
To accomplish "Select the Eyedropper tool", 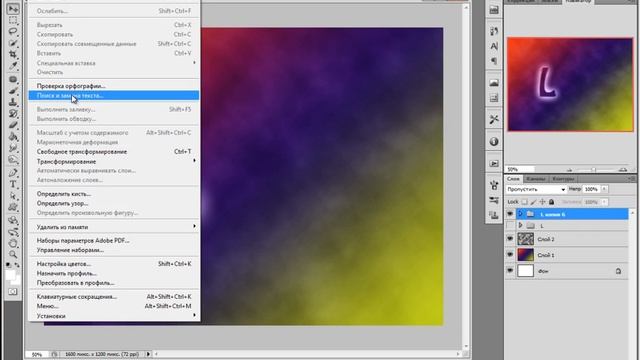I will (x=13, y=65).
